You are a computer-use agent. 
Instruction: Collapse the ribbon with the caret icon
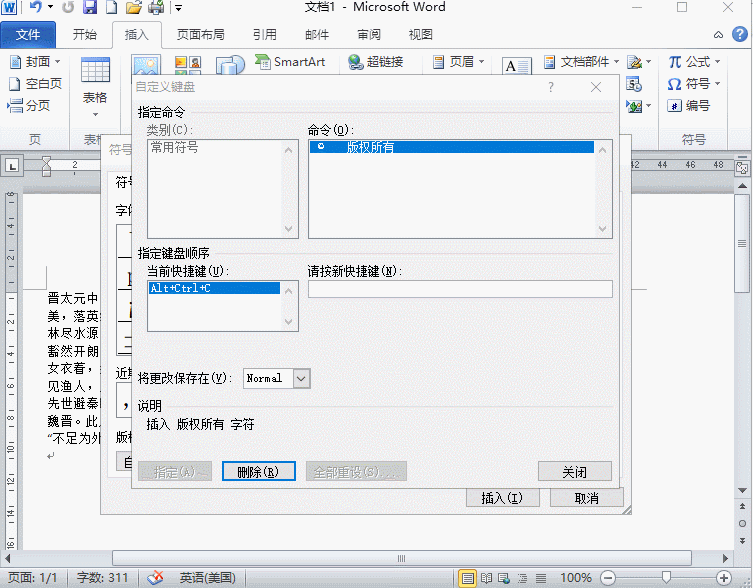pos(718,35)
